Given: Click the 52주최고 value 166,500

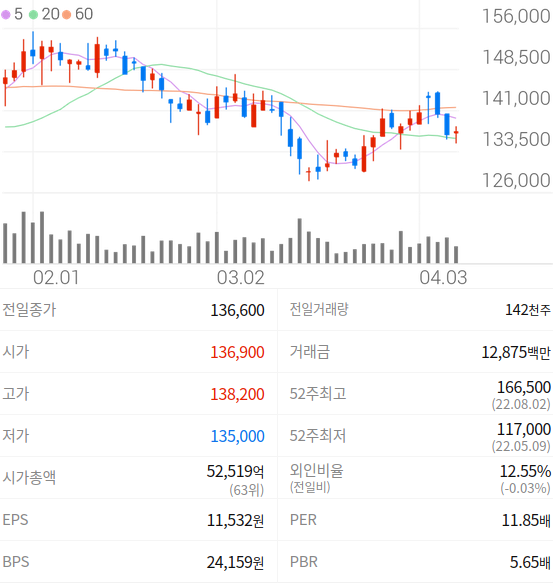Looking at the screenshot, I should point(524,387).
